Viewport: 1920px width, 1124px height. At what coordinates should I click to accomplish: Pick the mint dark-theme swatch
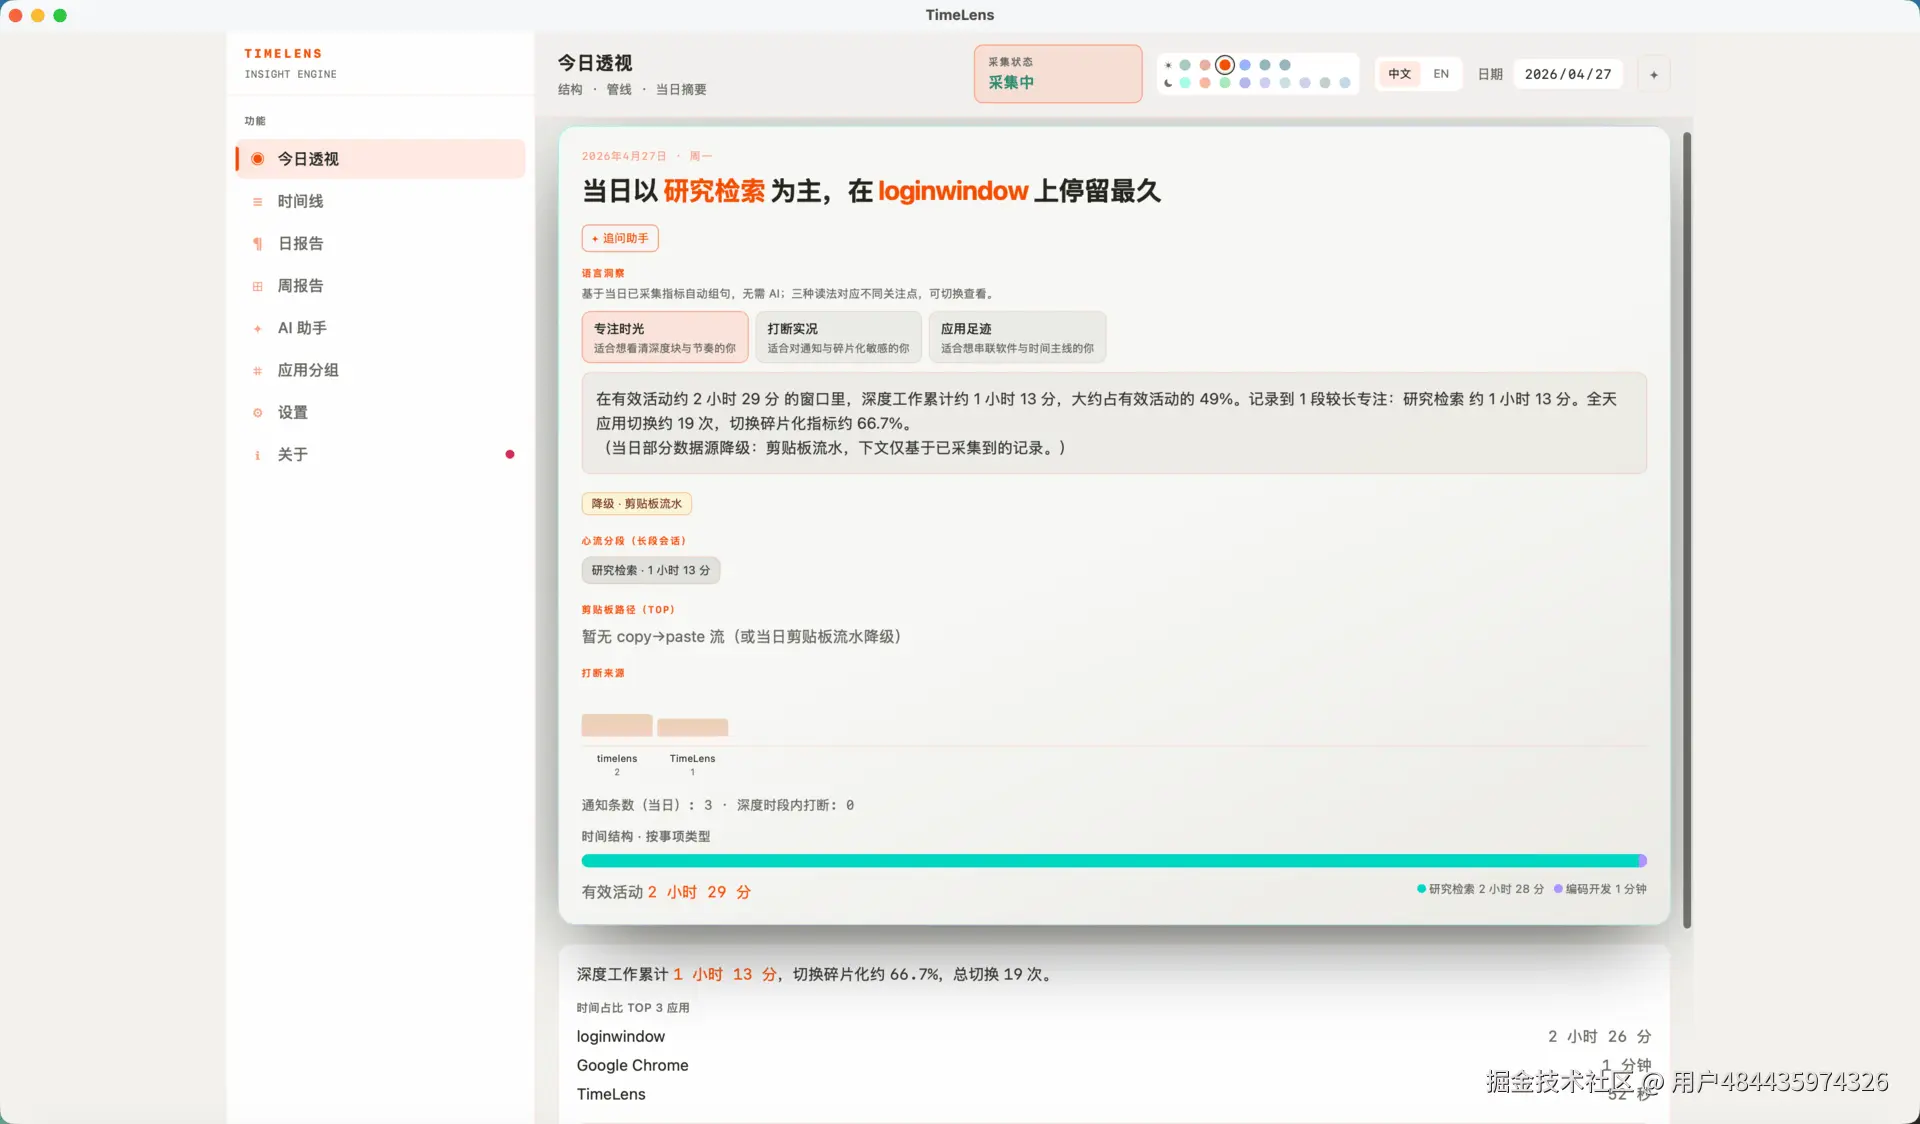1185,83
